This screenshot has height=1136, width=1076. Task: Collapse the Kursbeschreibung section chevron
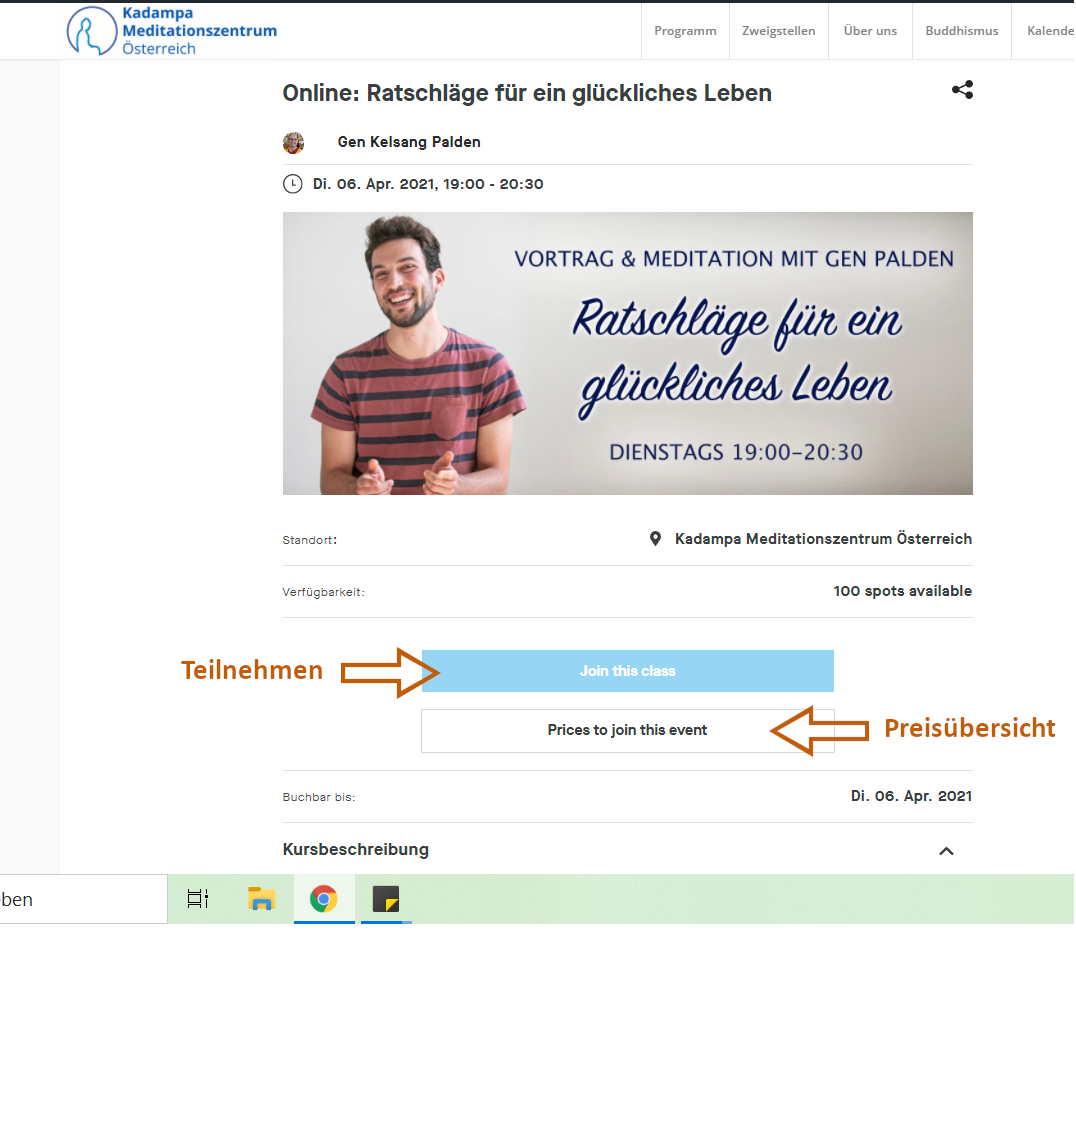(946, 851)
